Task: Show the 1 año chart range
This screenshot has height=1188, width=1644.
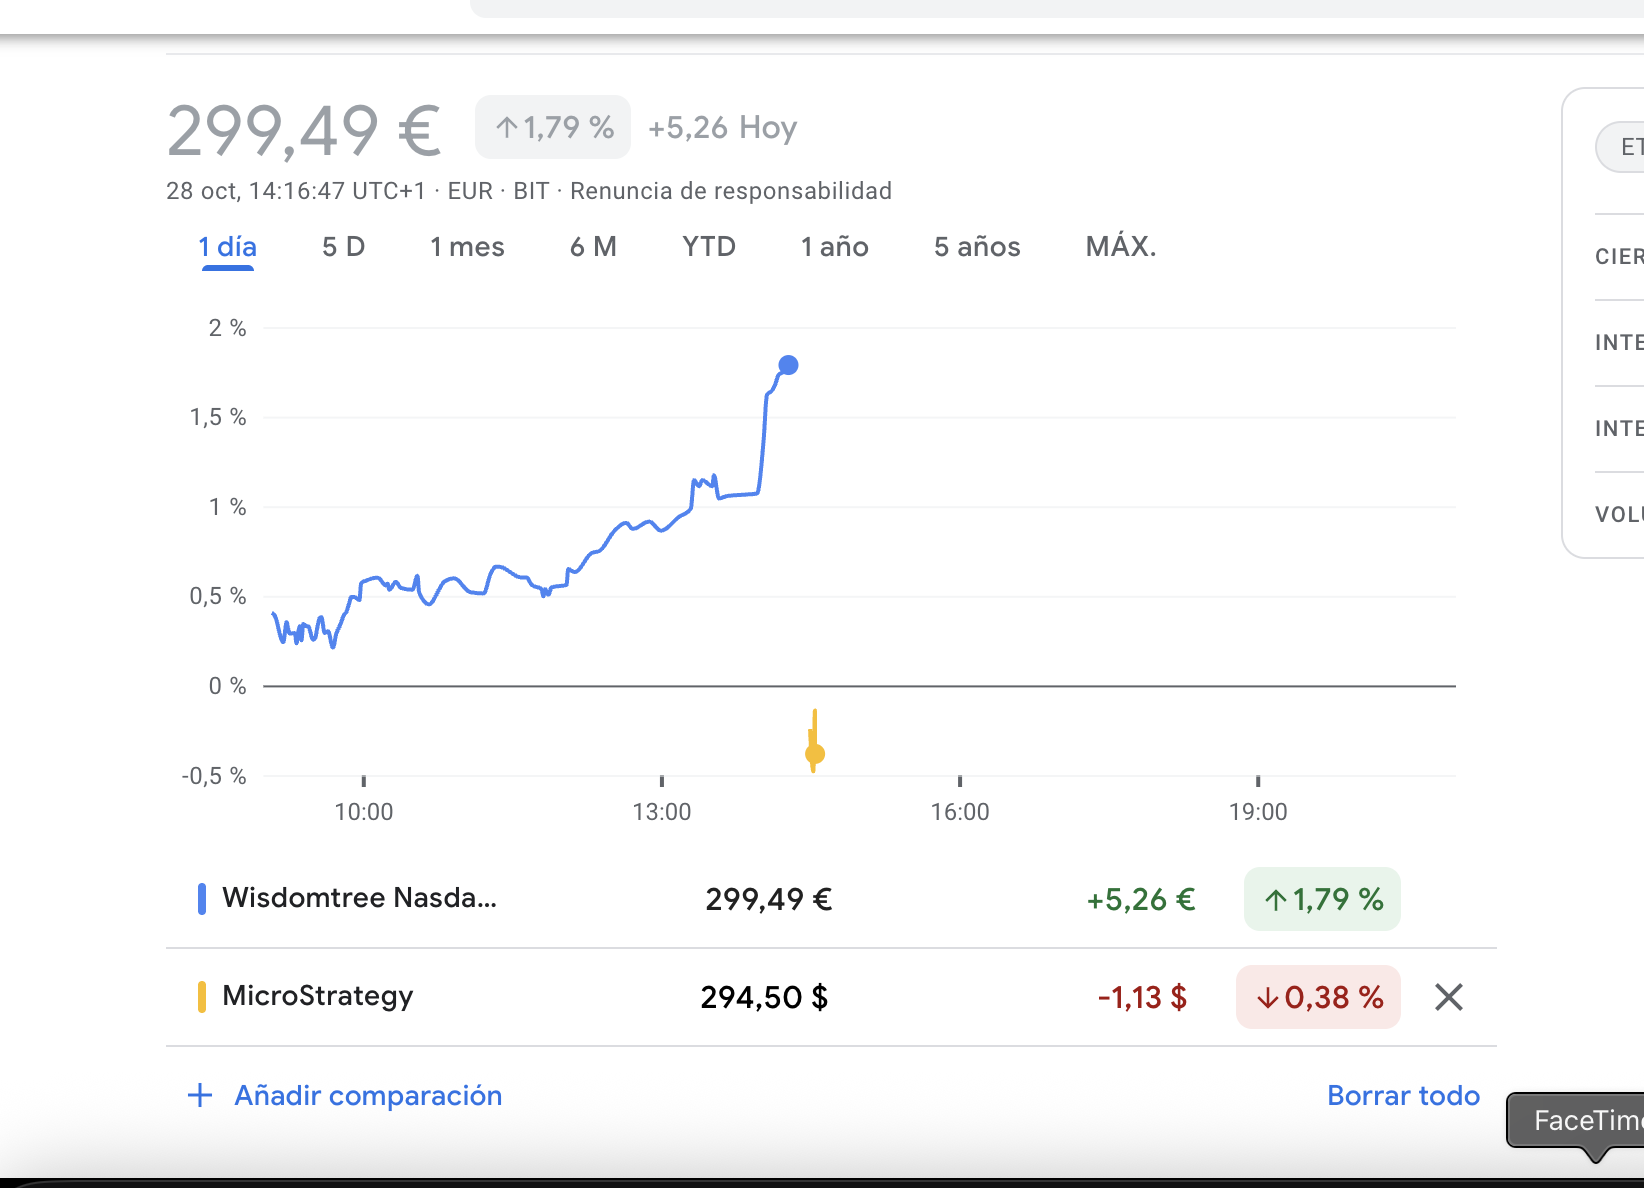Action: (x=834, y=247)
